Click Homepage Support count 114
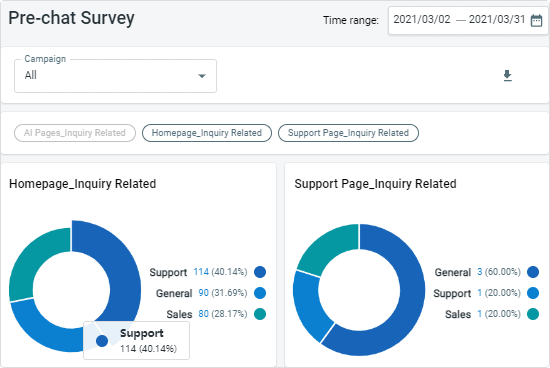This screenshot has height=368, width=550. 201,272
